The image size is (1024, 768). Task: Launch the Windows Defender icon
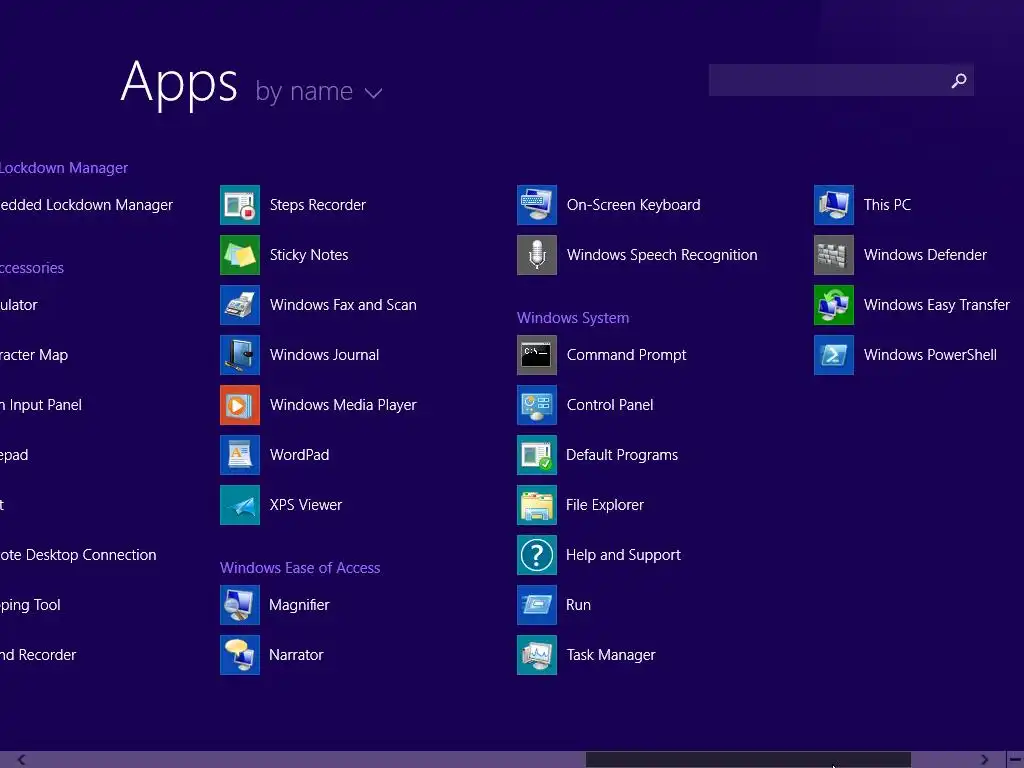point(834,255)
